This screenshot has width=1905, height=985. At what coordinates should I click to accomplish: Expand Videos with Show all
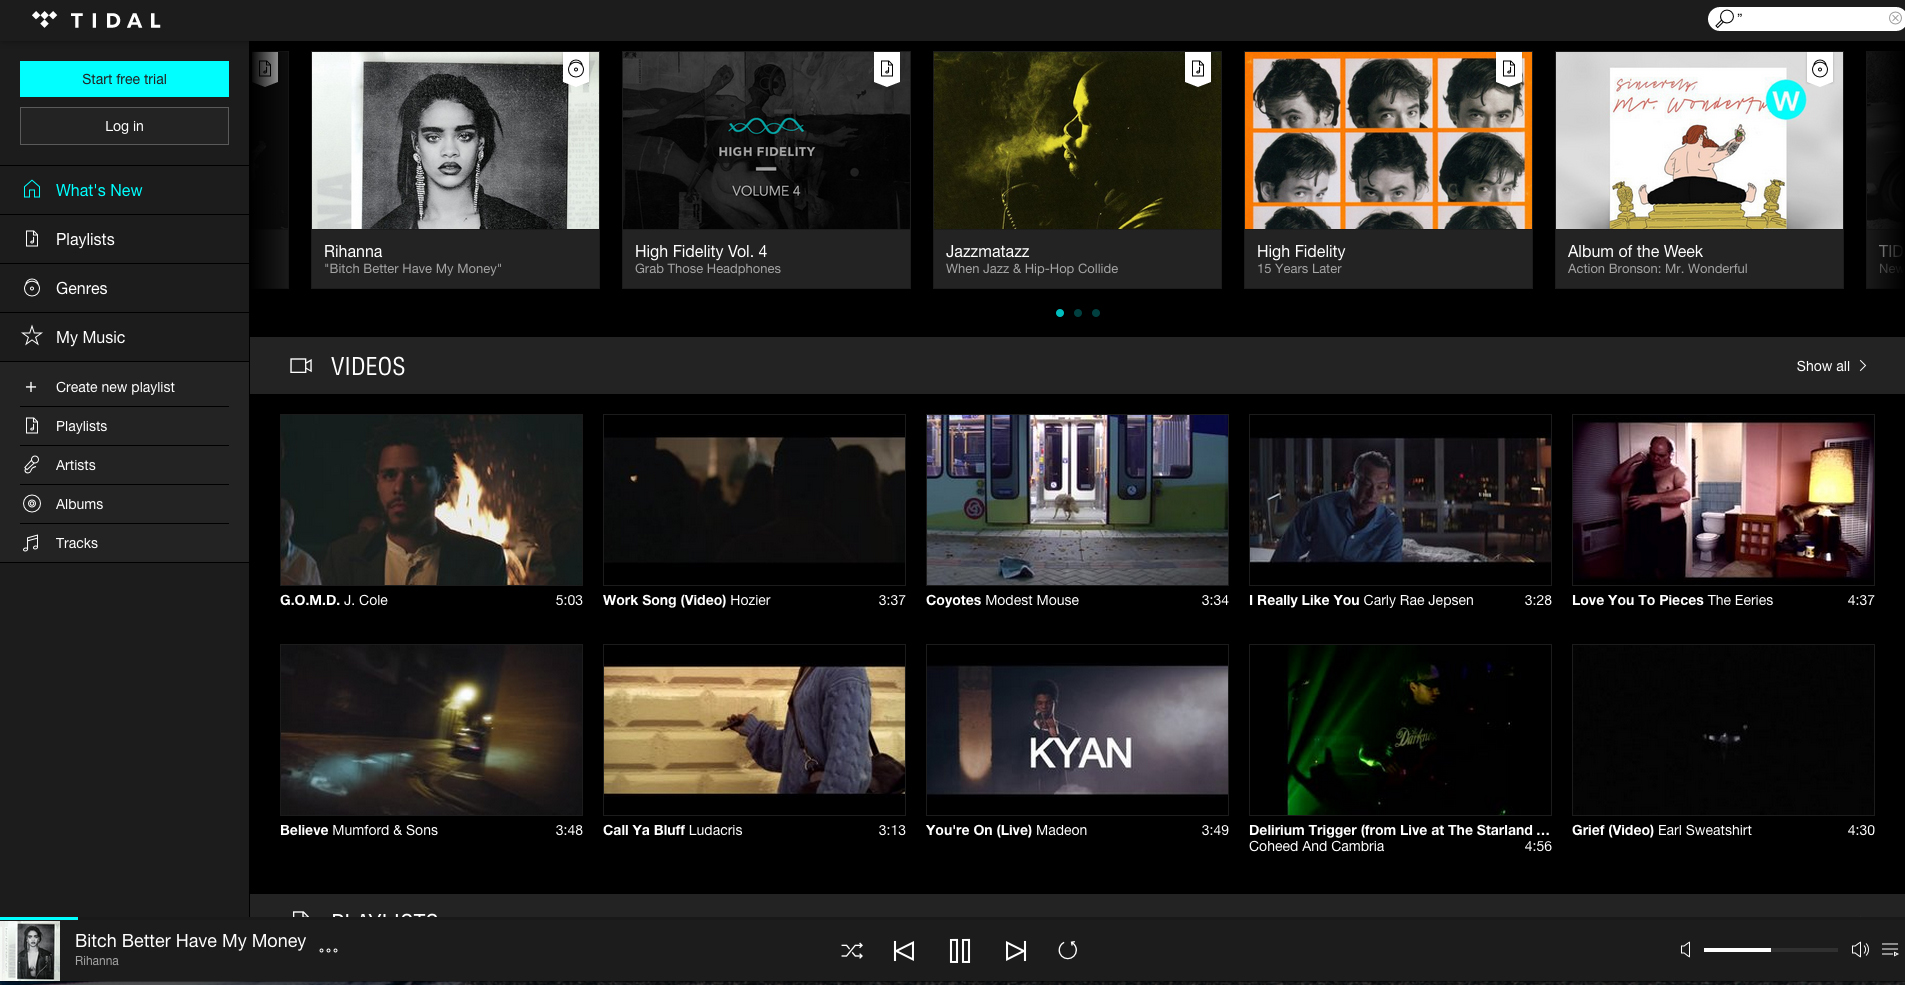[1830, 366]
